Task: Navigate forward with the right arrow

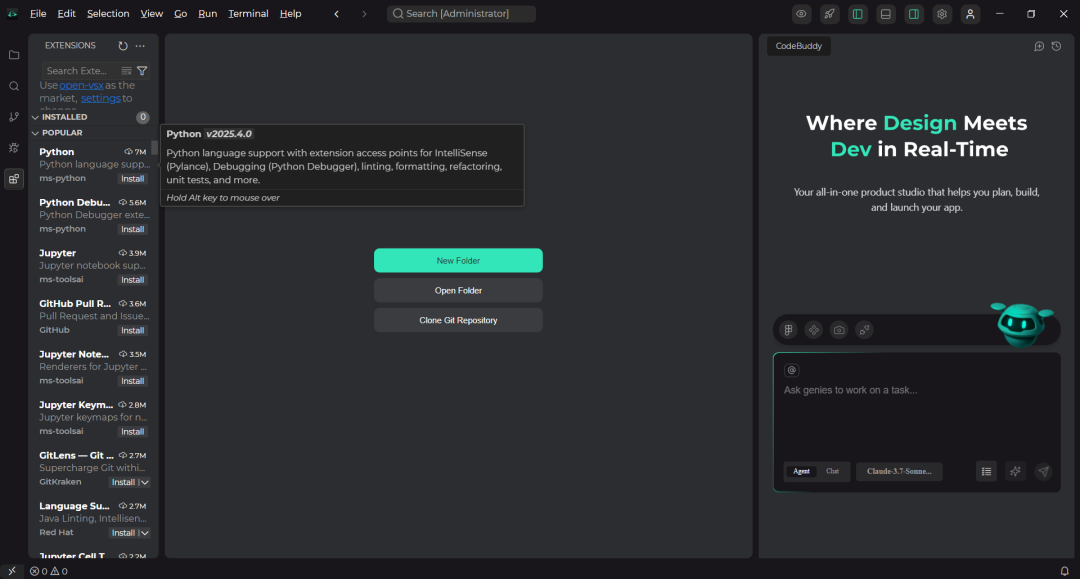Action: pos(364,14)
